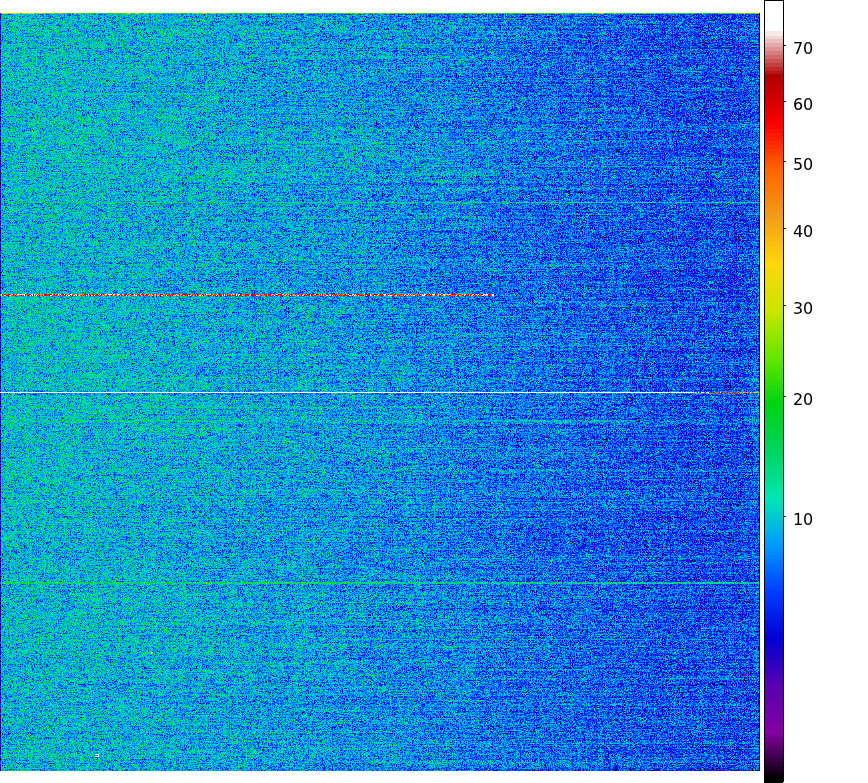Click the white top of the colorbar
Viewport: 868px width, 783px height.
pos(773,15)
